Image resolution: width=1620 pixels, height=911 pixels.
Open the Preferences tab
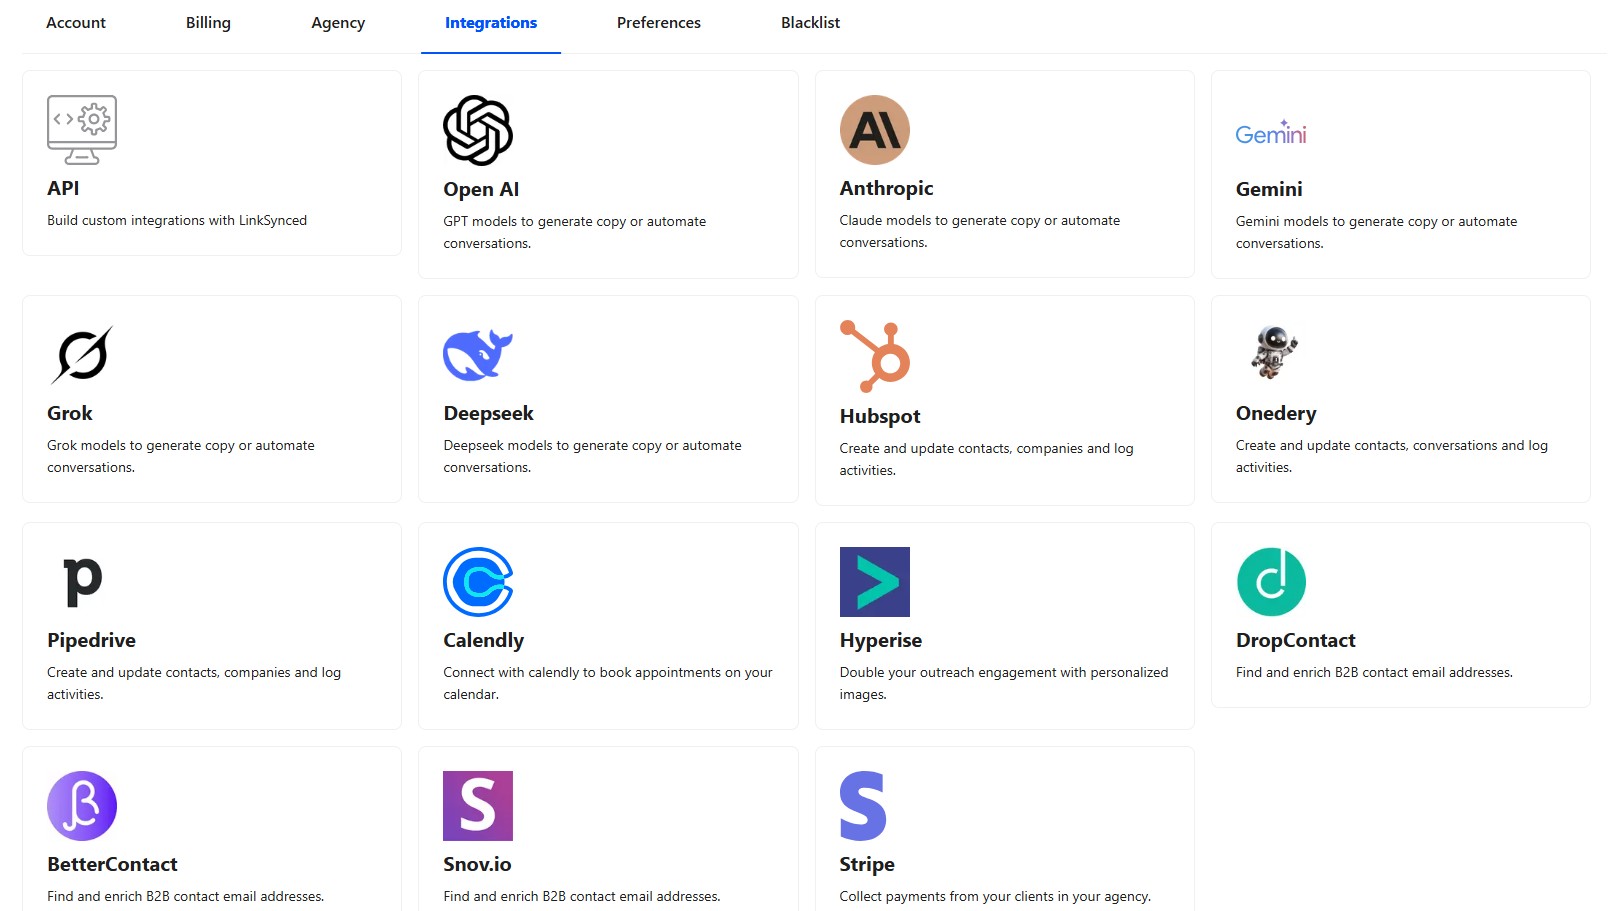tap(659, 23)
